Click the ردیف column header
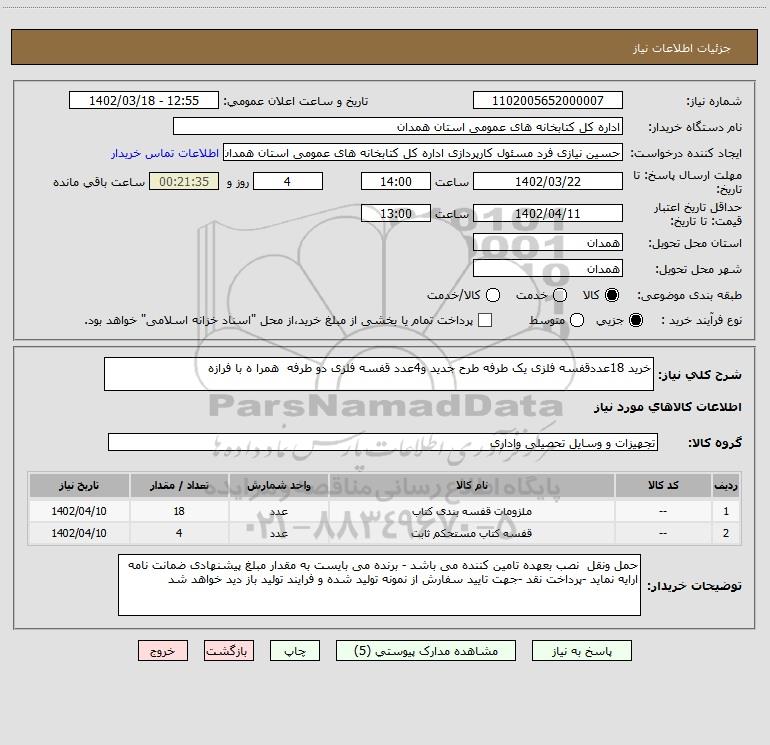This screenshot has height=745, width=770. coord(726,486)
